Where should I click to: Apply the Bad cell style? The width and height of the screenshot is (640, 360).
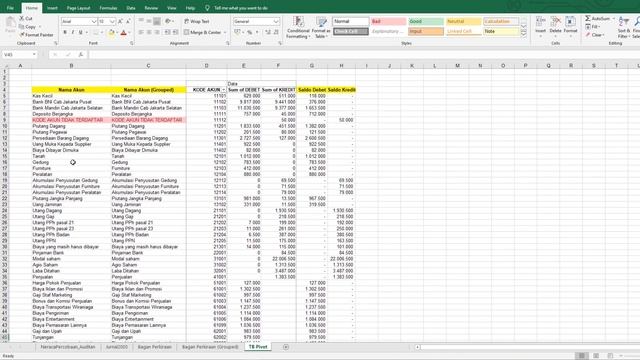(389, 21)
